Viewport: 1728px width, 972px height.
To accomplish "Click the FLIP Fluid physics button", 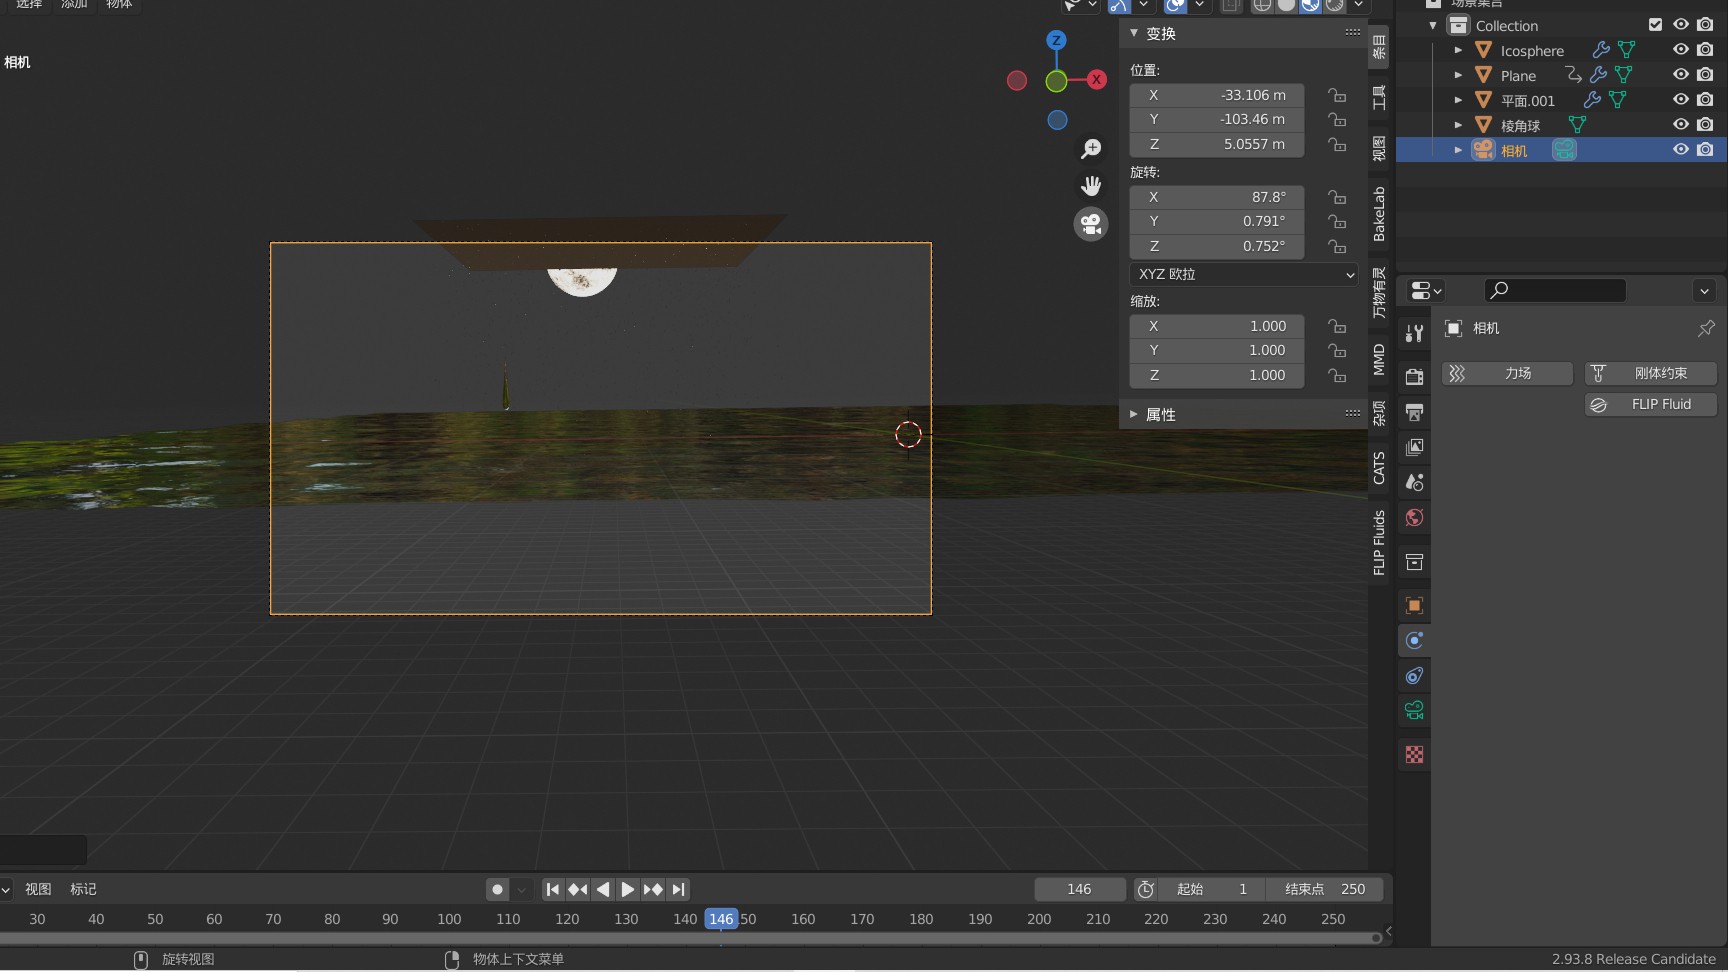I will 1650,404.
